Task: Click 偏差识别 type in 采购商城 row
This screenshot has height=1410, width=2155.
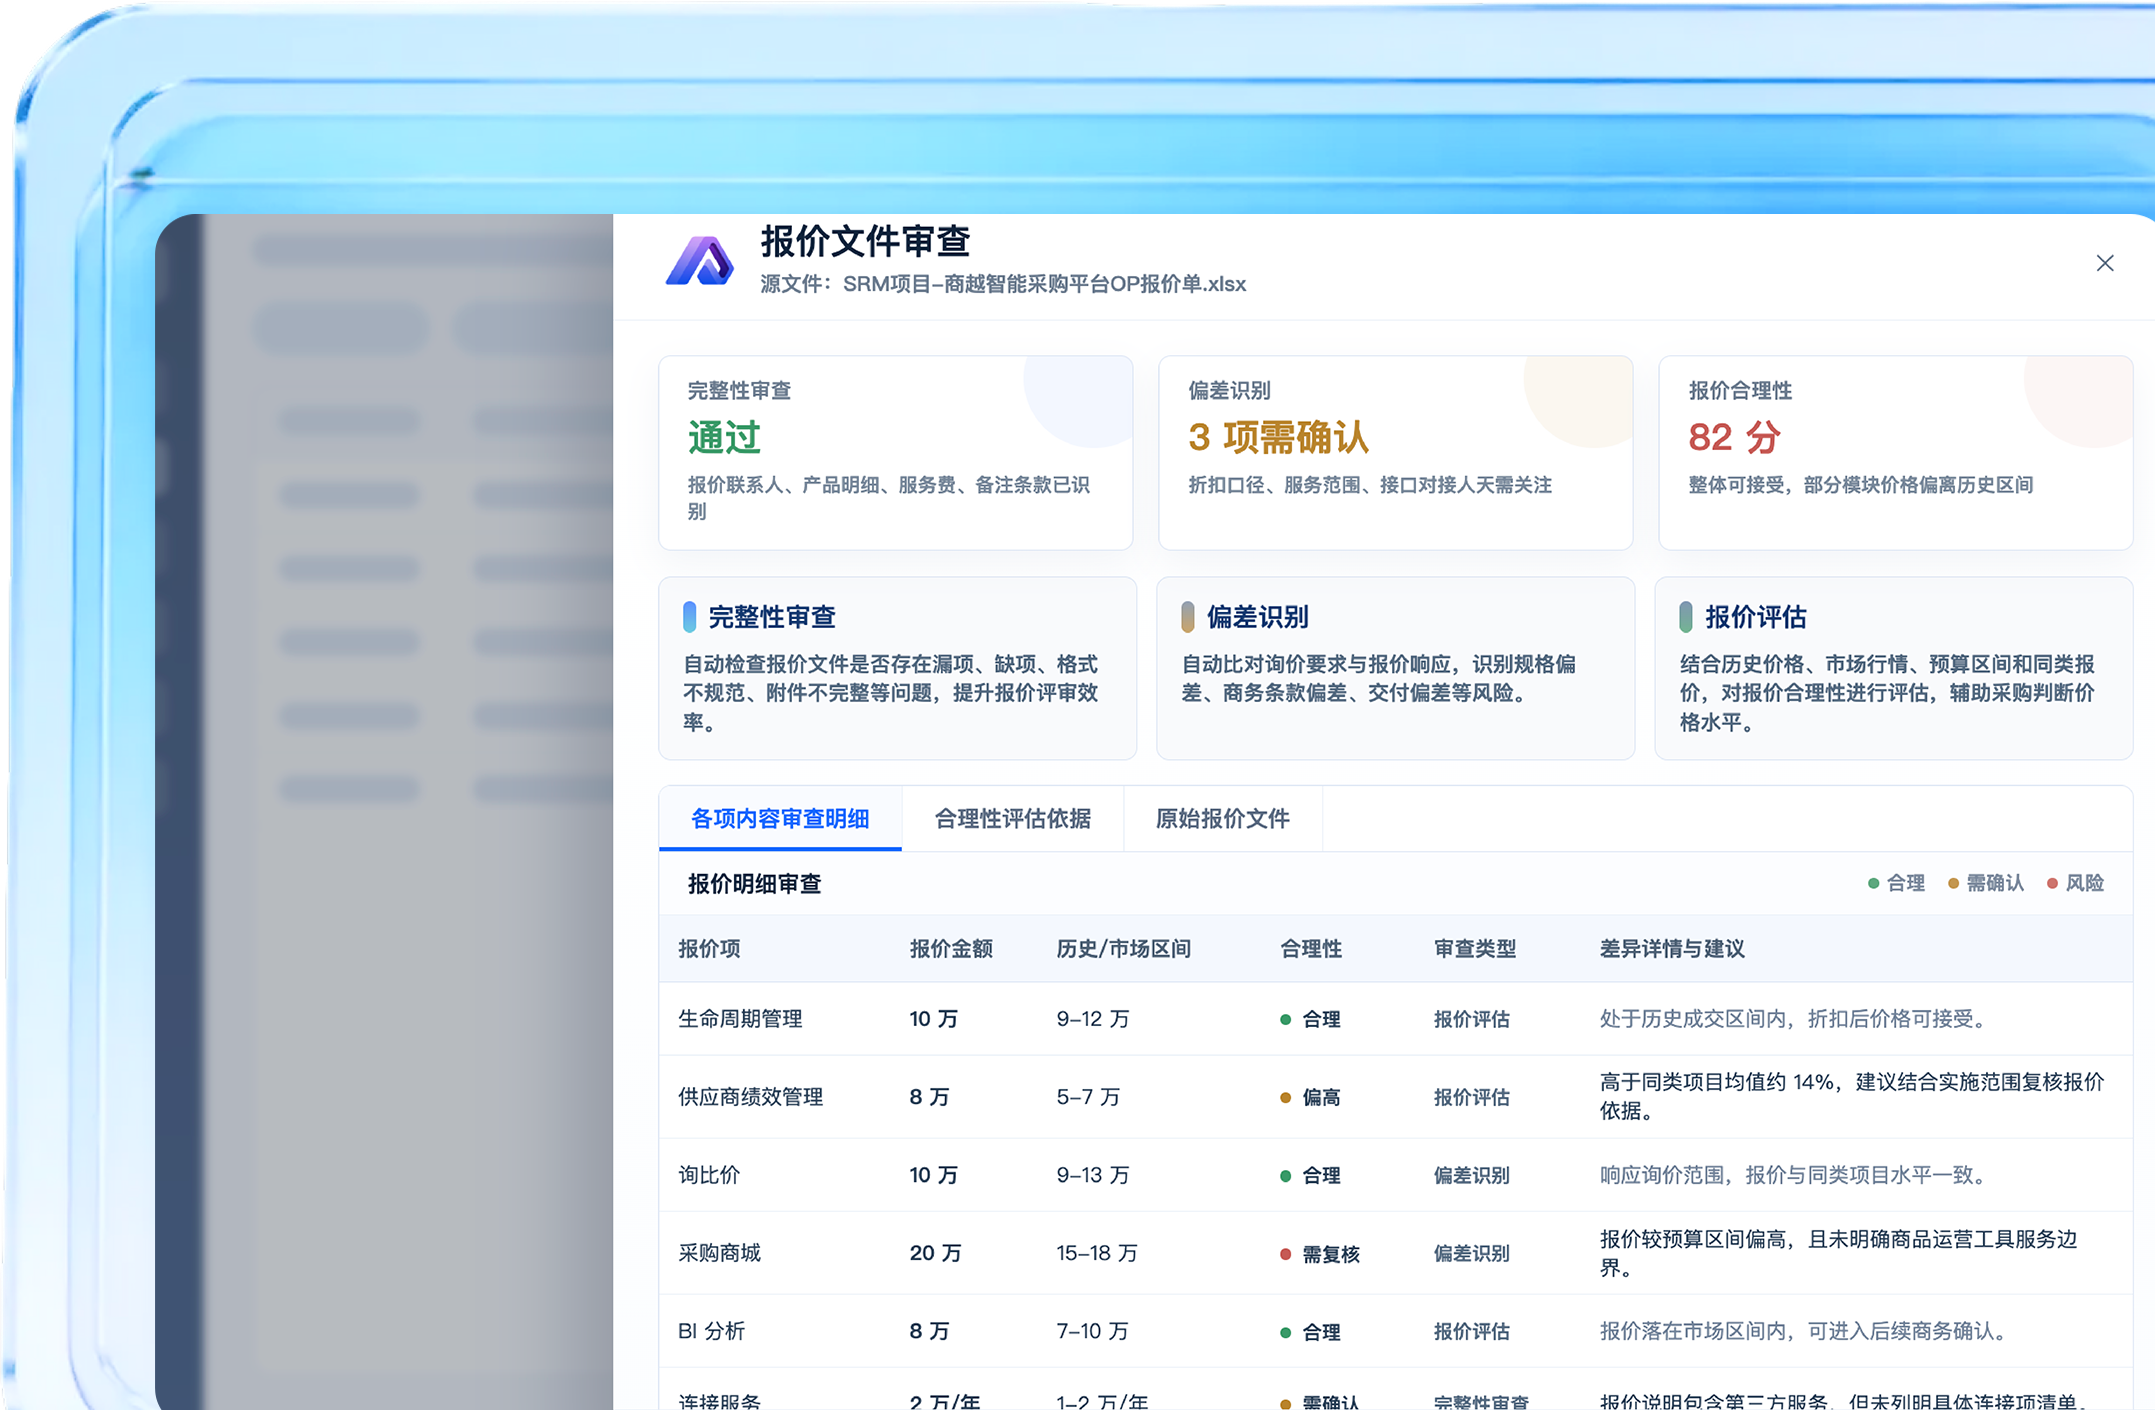Action: click(1471, 1252)
